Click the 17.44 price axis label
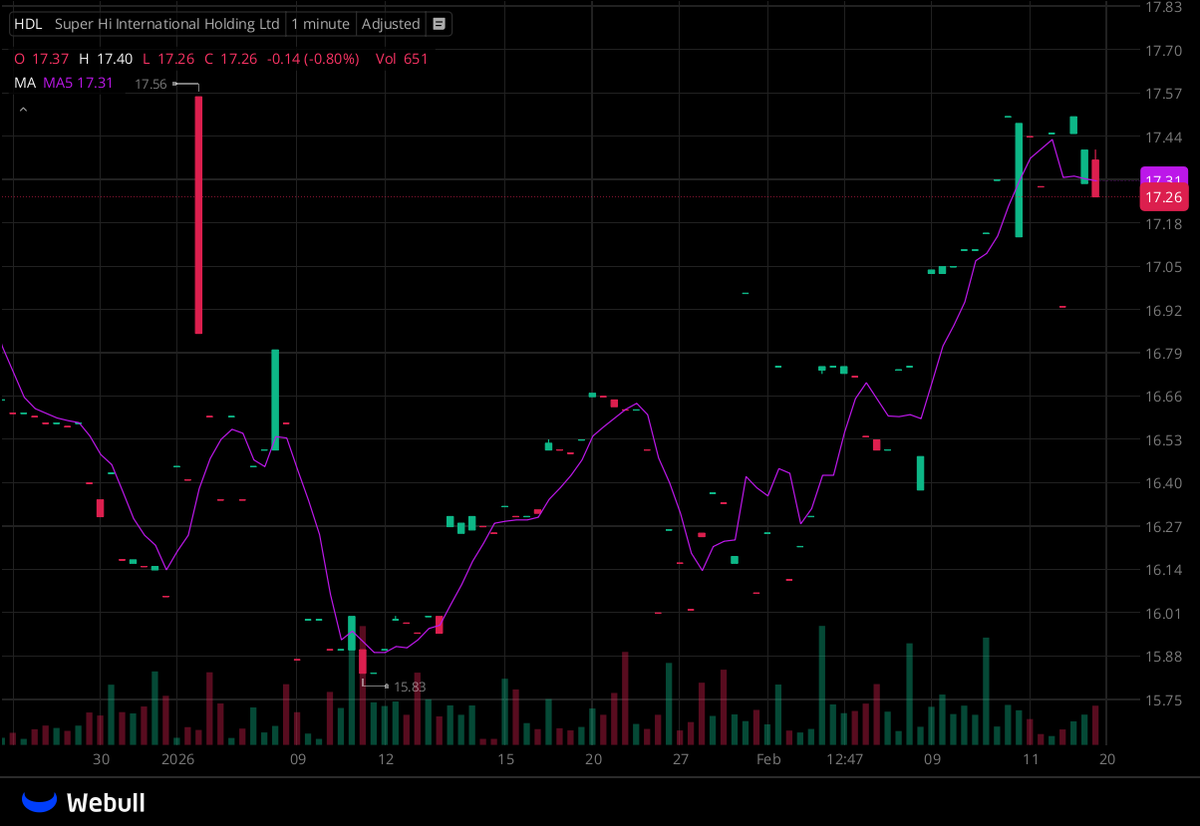 [x=1164, y=137]
